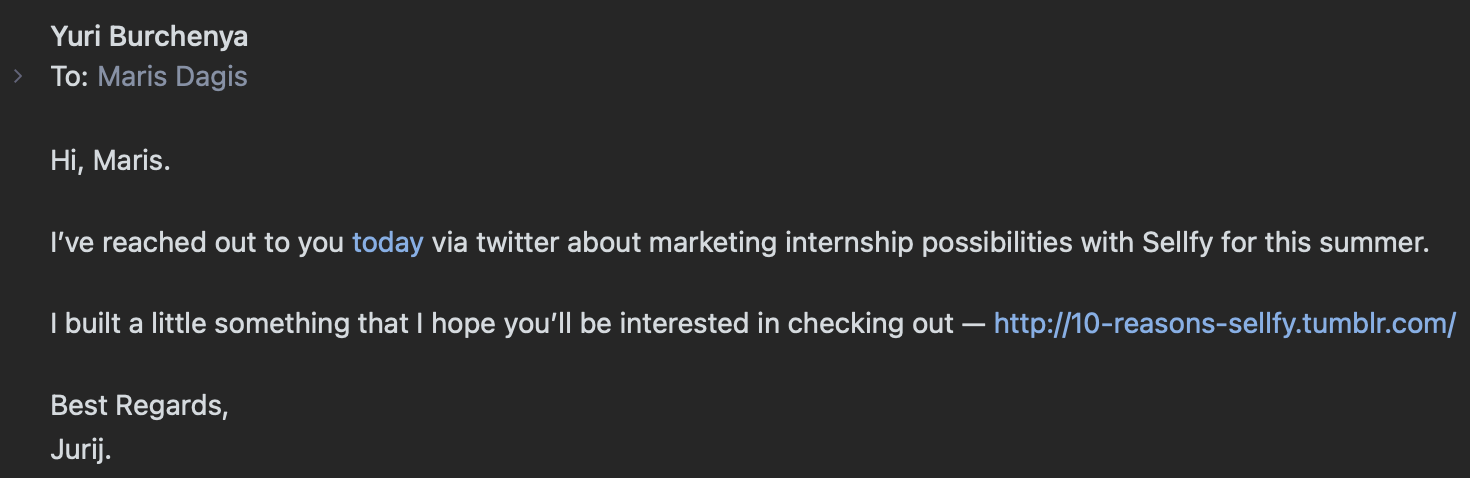Open the 10-reasons-sellfy.tumblr.com link
The image size is (1470, 478).
click(1225, 324)
